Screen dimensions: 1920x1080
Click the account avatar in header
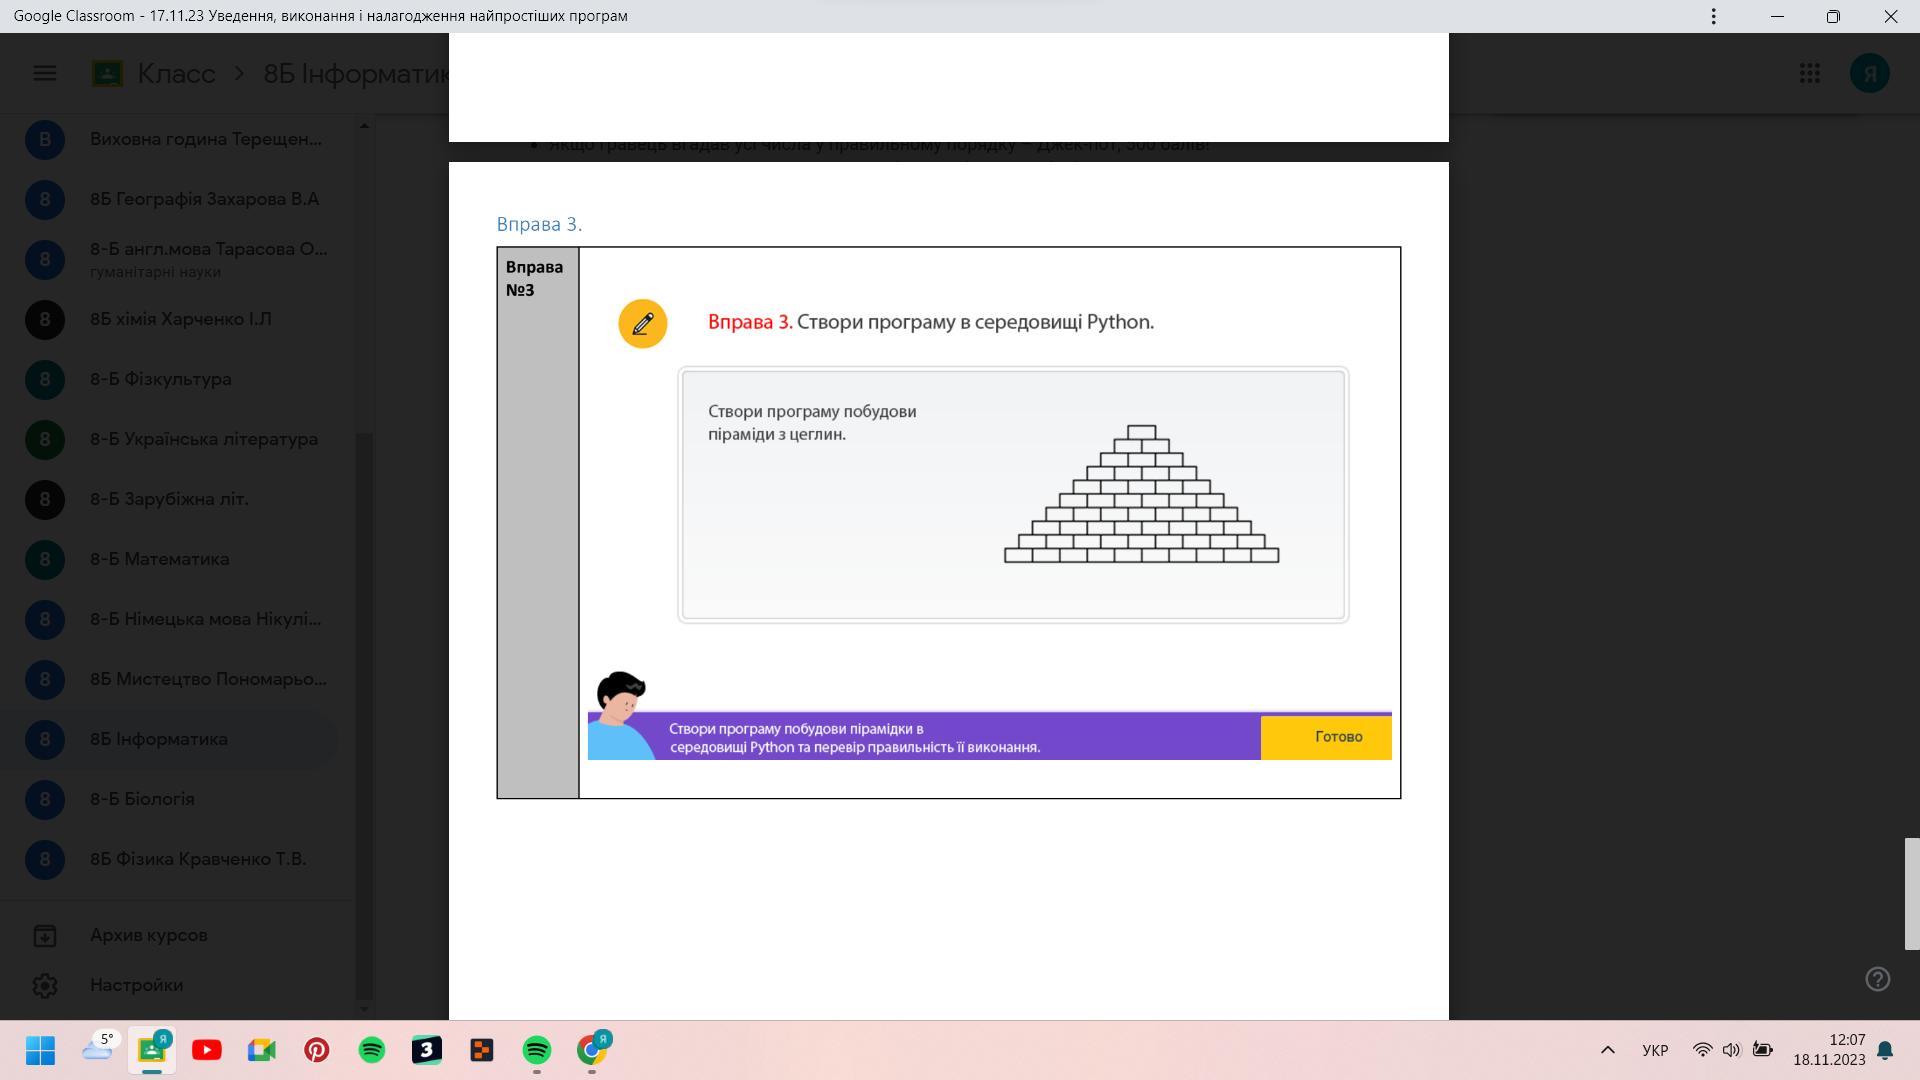1869,73
